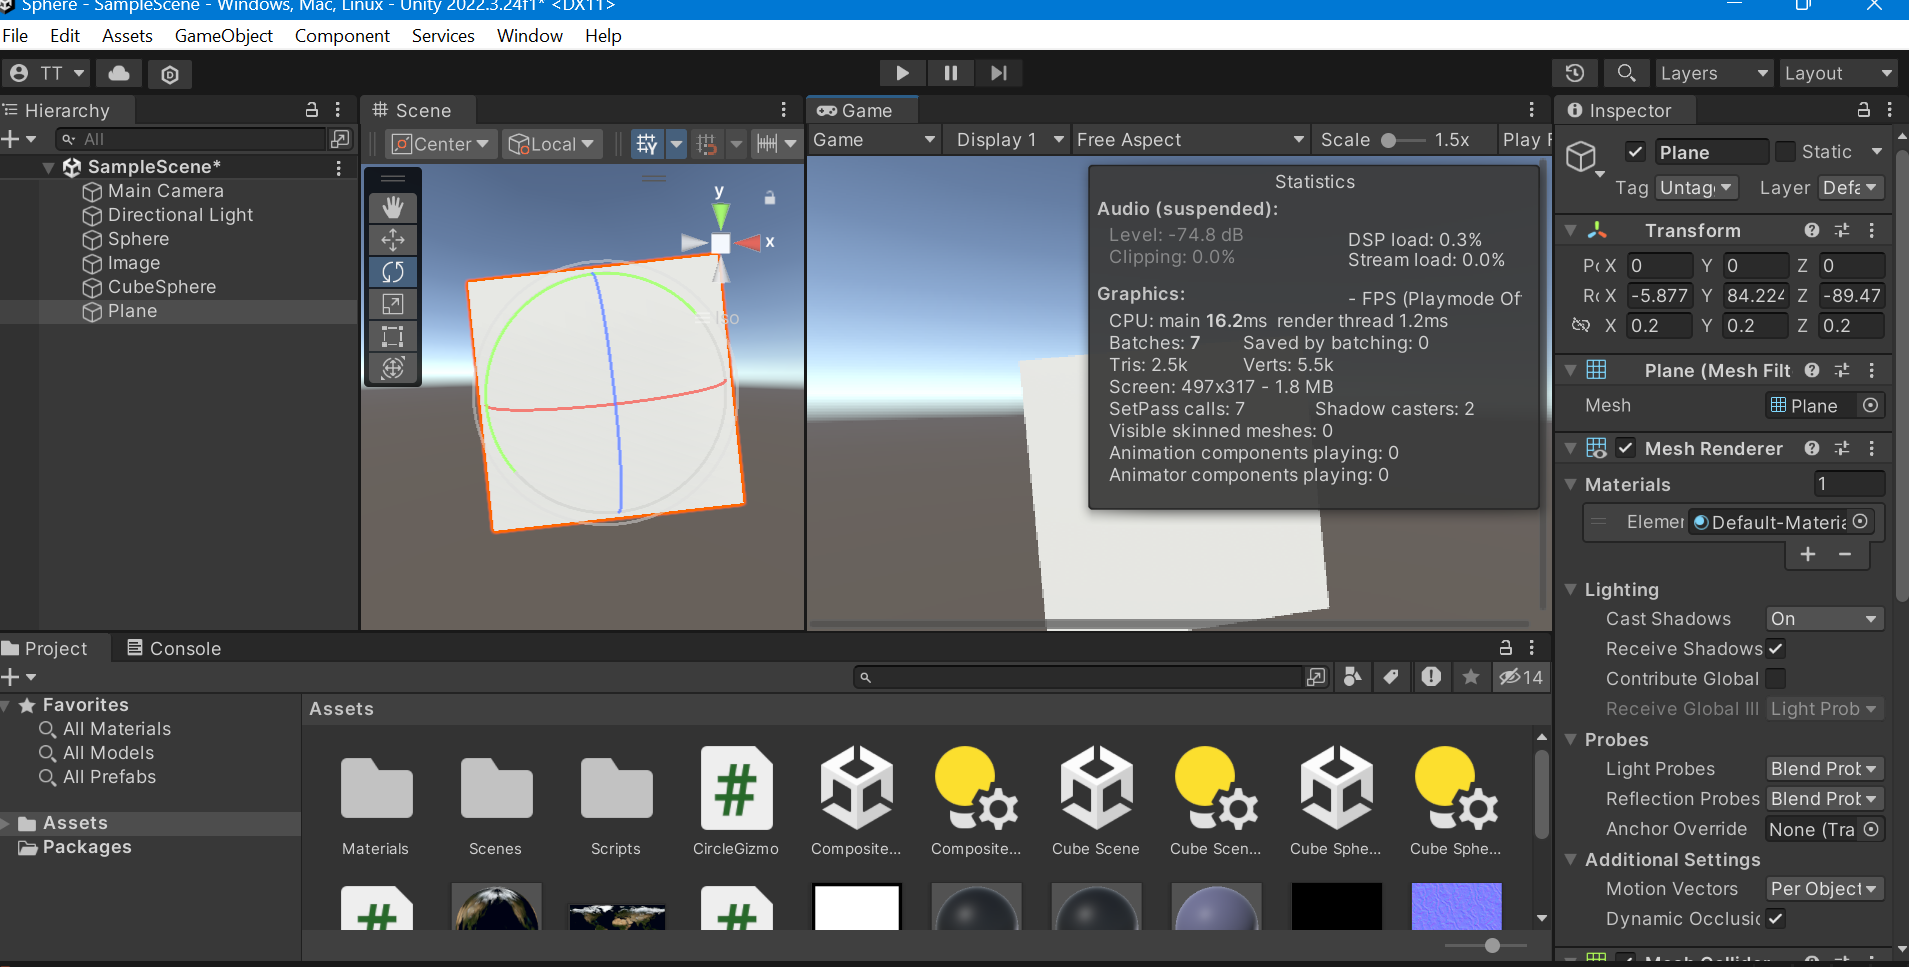Select the Rotate tool in Scene toolbar

[393, 272]
